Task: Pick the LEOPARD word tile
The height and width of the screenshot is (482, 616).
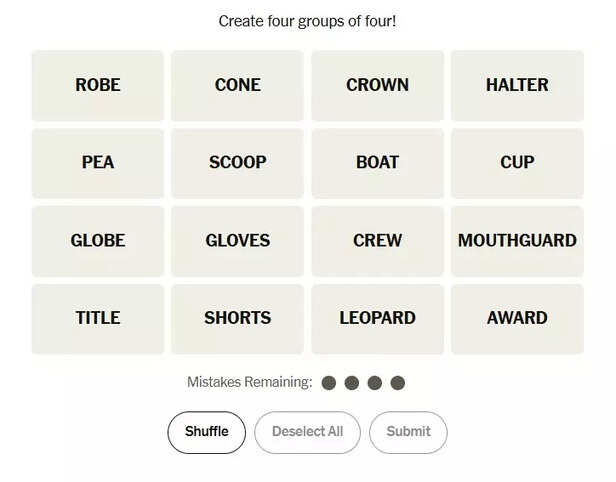Action: click(x=377, y=318)
